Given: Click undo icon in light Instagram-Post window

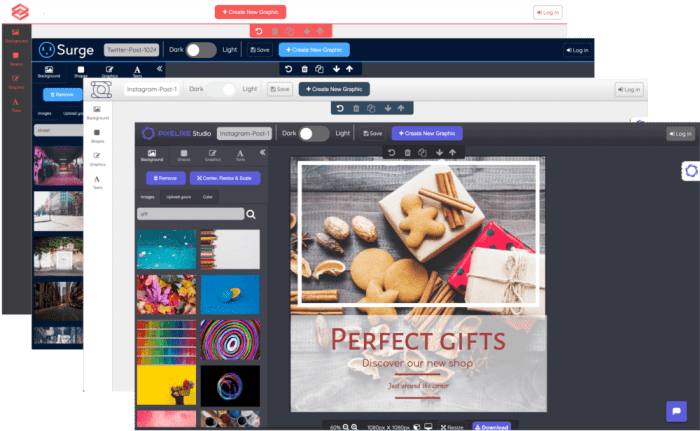Looking at the screenshot, I should click(x=340, y=108).
